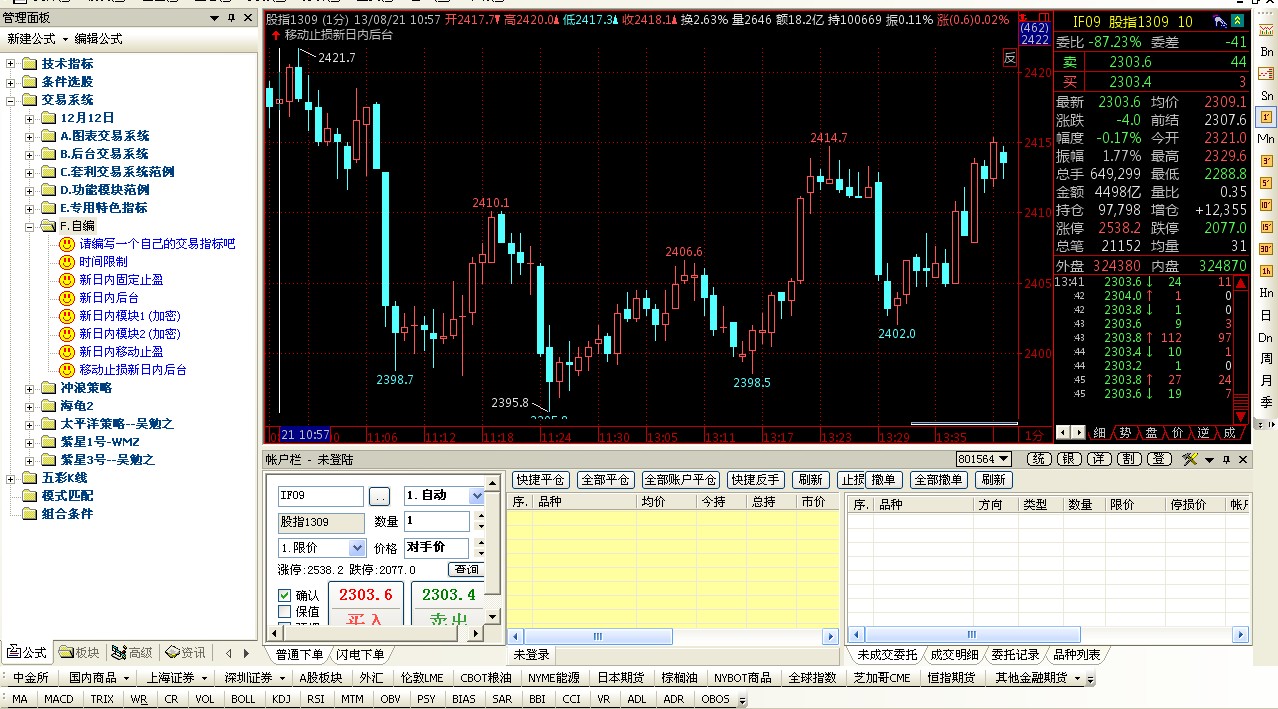
Task: Toggle the 保值 checkbox
Action: tap(285, 611)
